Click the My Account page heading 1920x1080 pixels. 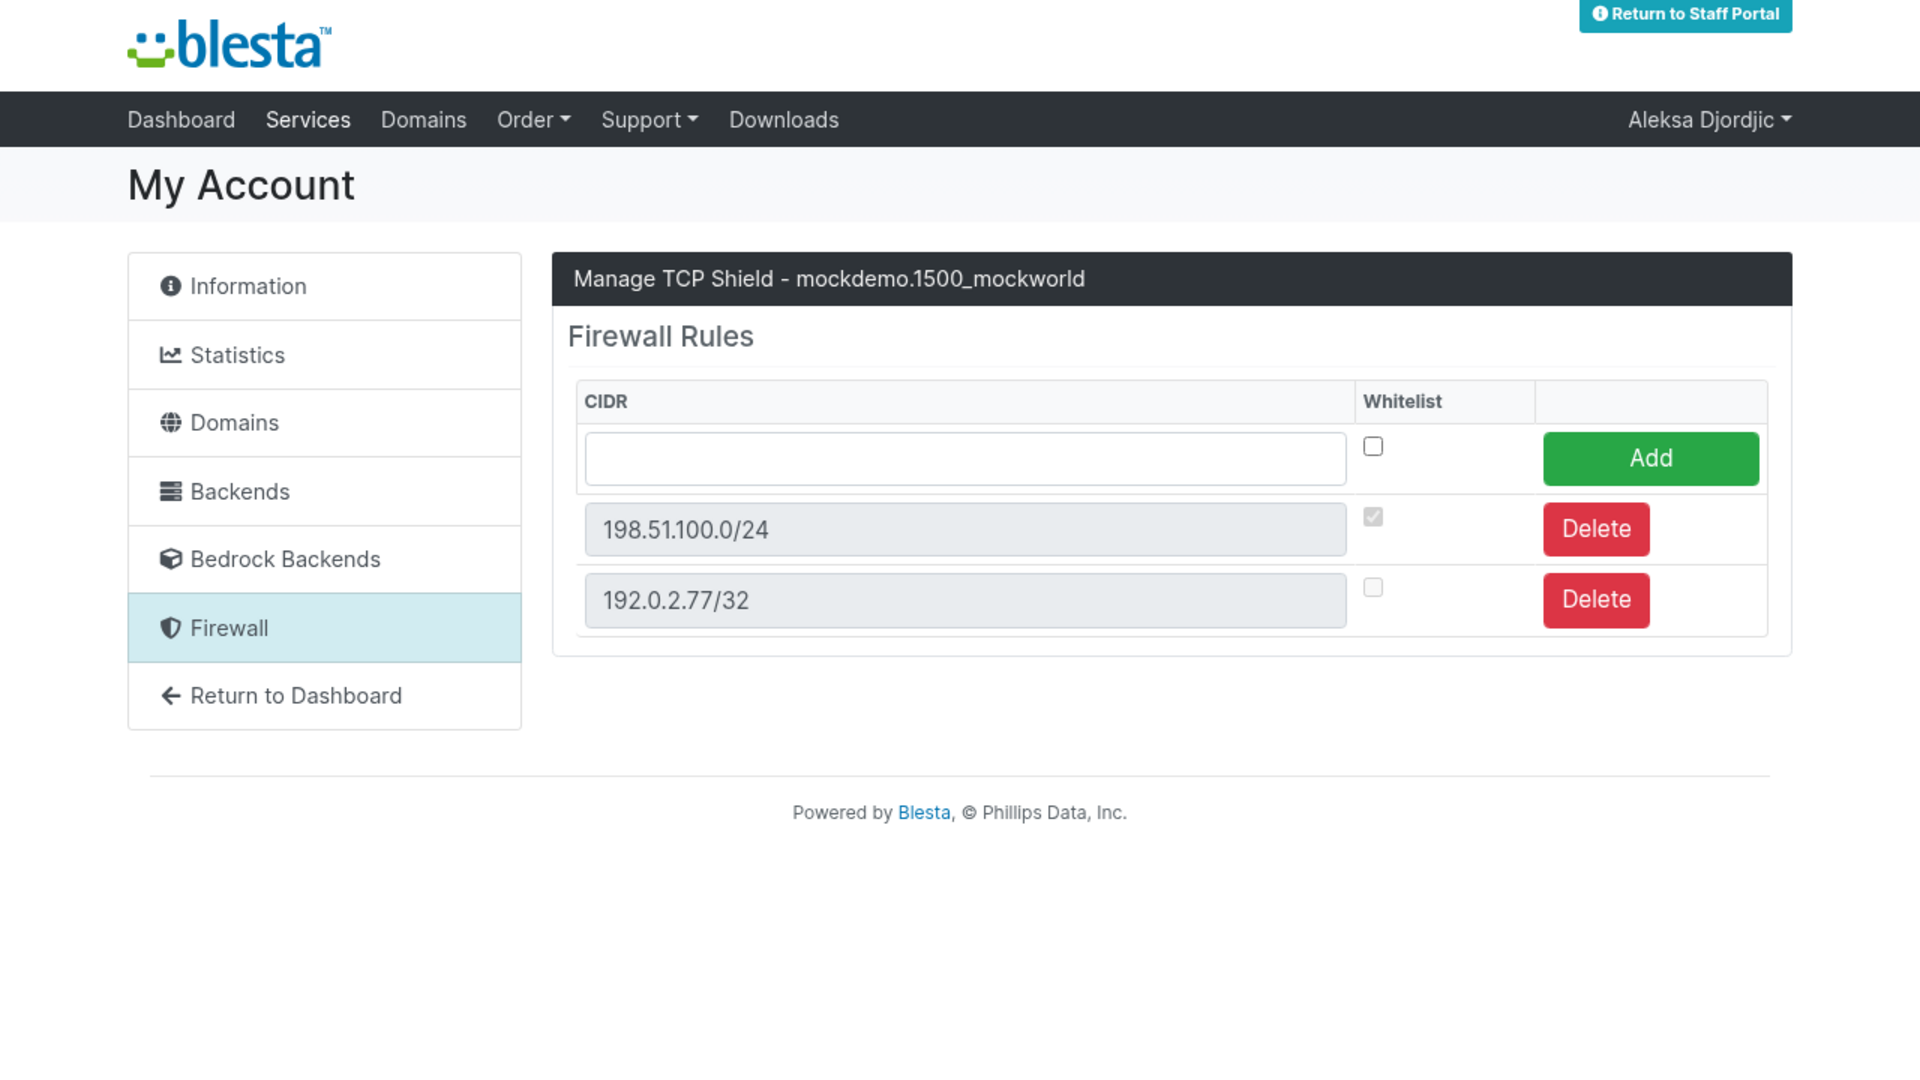241,186
